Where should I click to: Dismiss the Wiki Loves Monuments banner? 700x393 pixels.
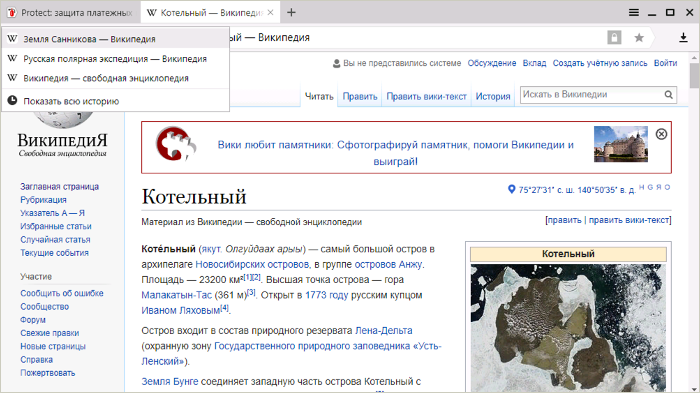point(661,134)
